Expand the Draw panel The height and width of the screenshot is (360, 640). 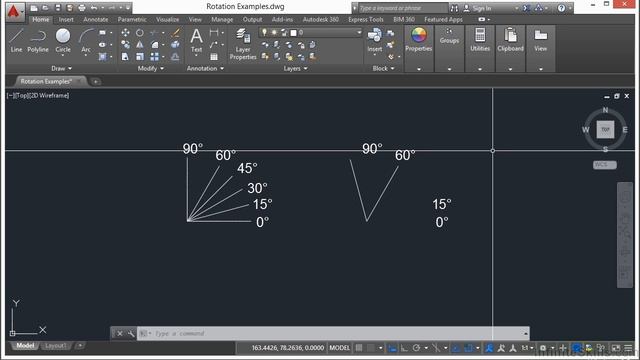tap(61, 68)
